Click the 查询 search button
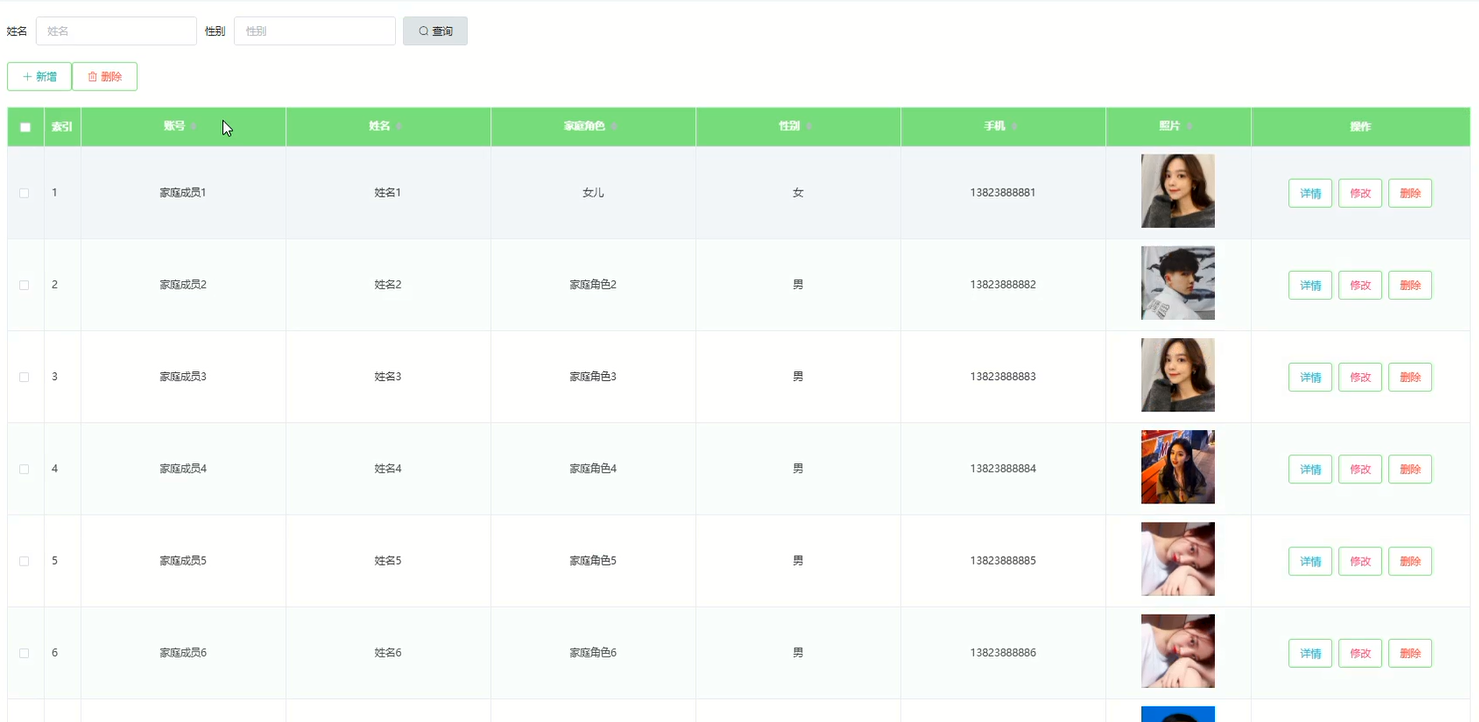This screenshot has width=1479, height=722. [435, 31]
